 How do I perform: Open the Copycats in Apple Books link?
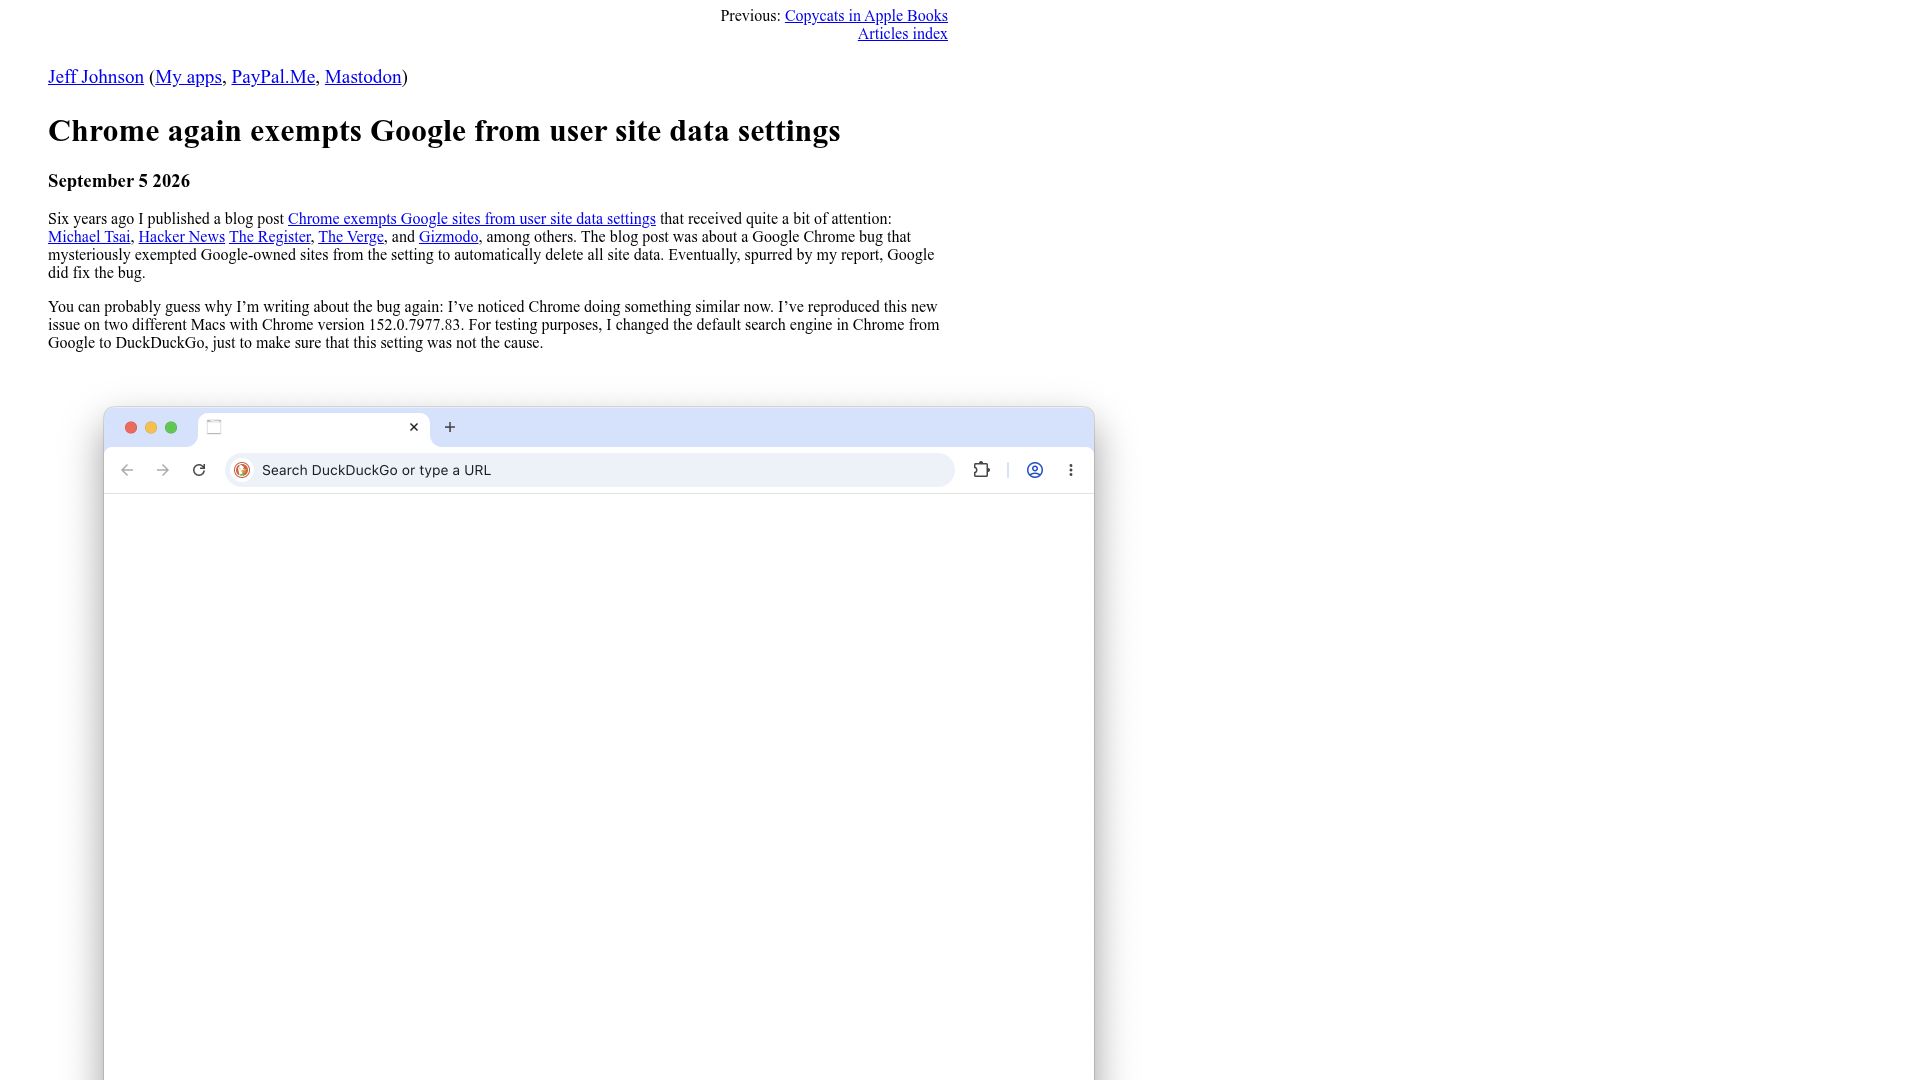coord(866,16)
